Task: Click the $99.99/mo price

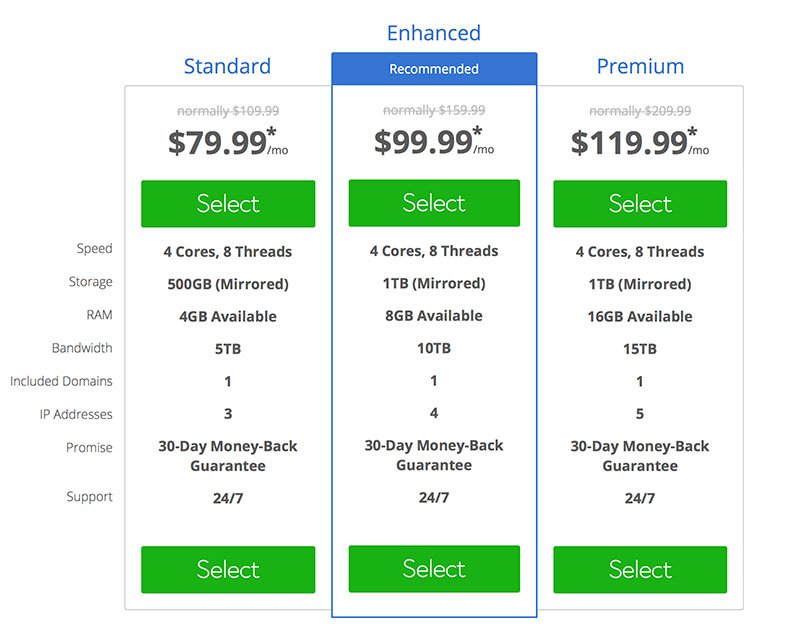Action: (434, 142)
